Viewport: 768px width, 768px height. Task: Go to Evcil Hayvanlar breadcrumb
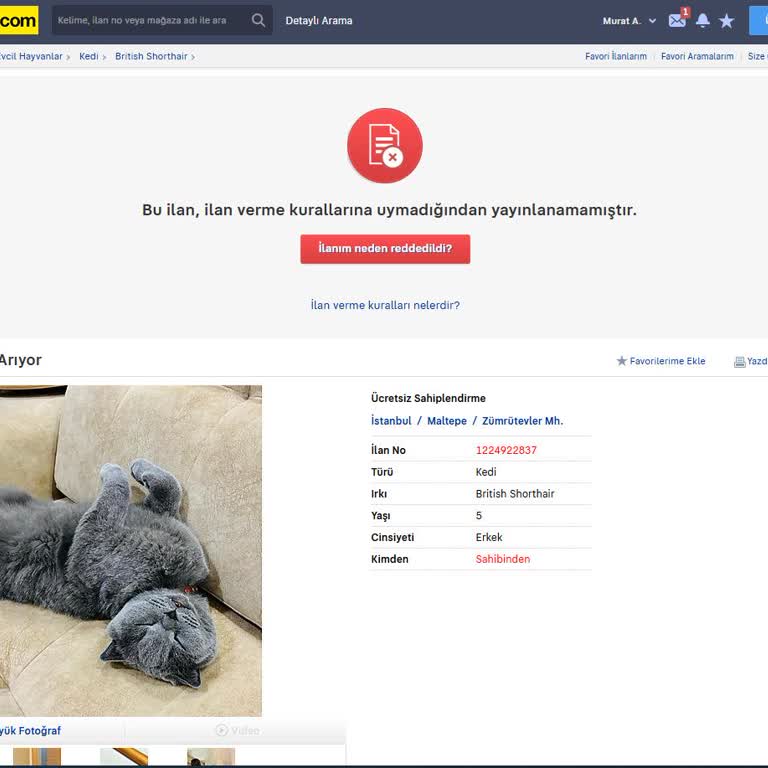click(31, 56)
